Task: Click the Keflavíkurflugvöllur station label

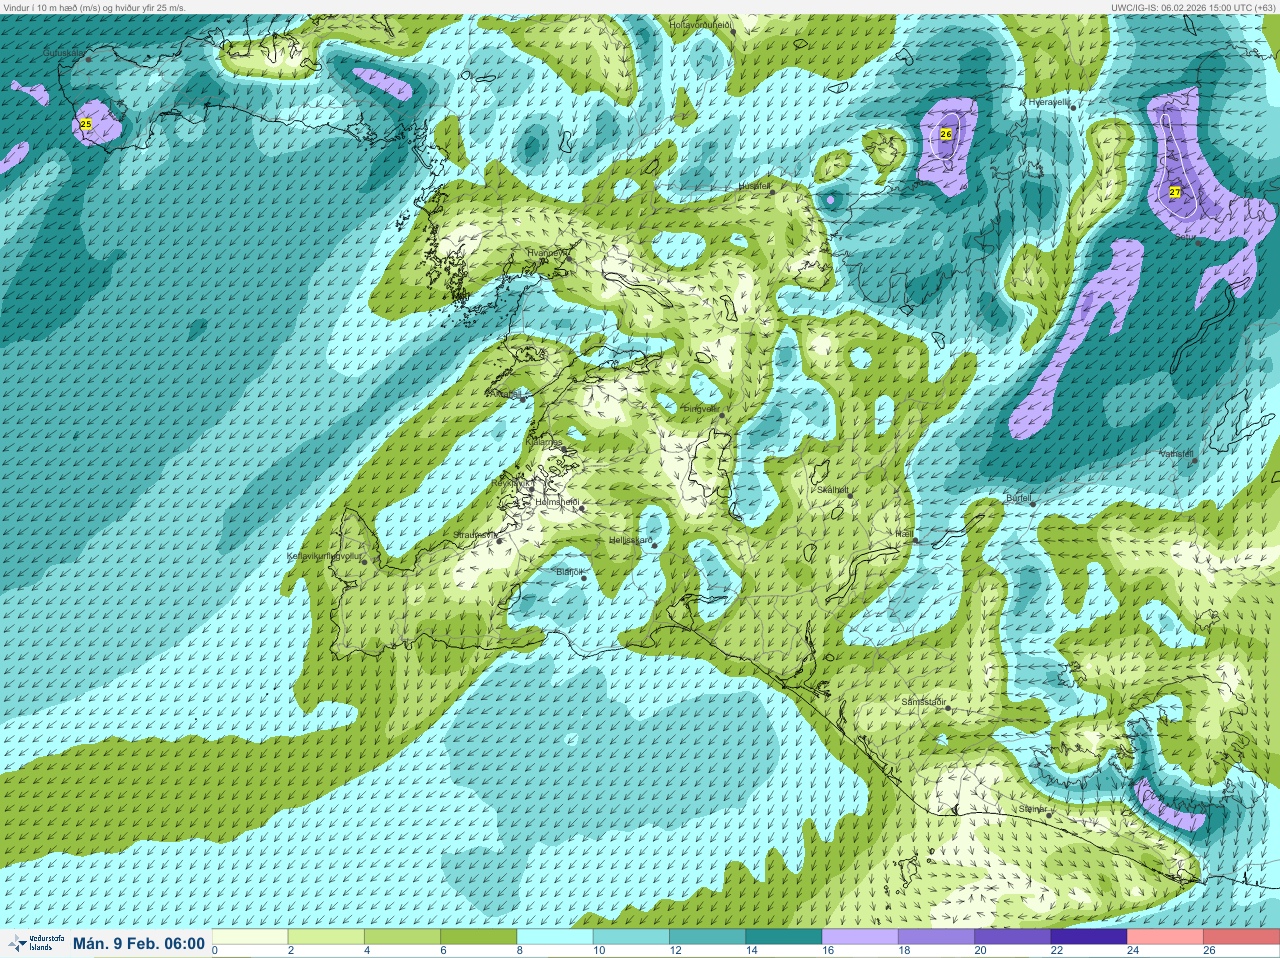Action: (323, 555)
